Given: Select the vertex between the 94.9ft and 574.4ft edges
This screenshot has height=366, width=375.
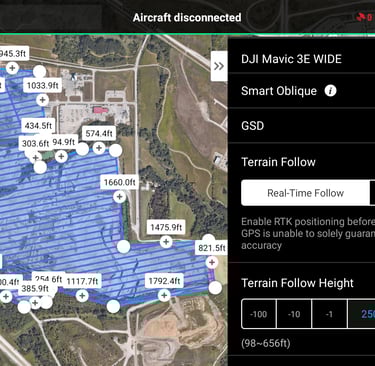Looking at the screenshot, I should click(82, 149).
